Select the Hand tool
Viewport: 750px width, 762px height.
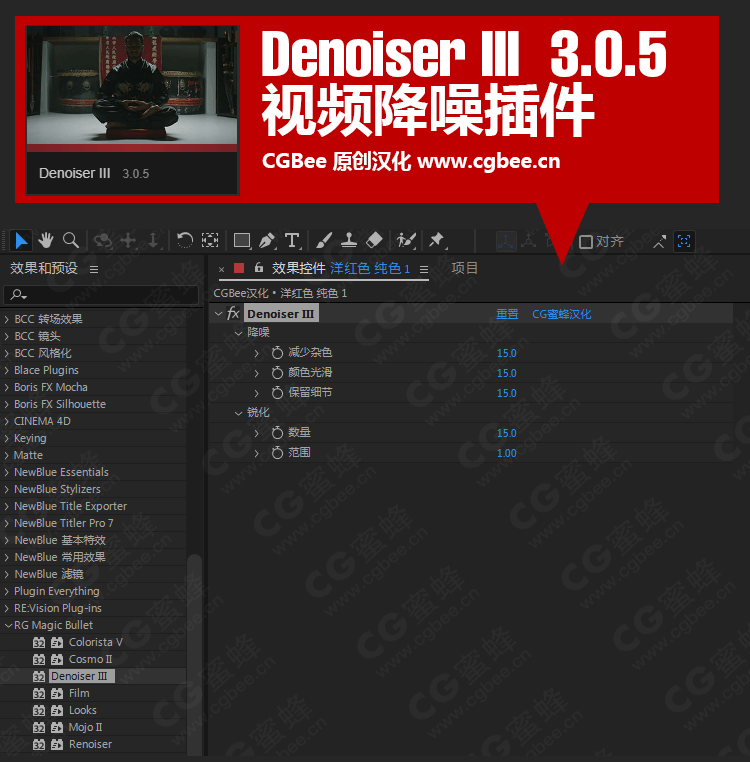[x=46, y=241]
